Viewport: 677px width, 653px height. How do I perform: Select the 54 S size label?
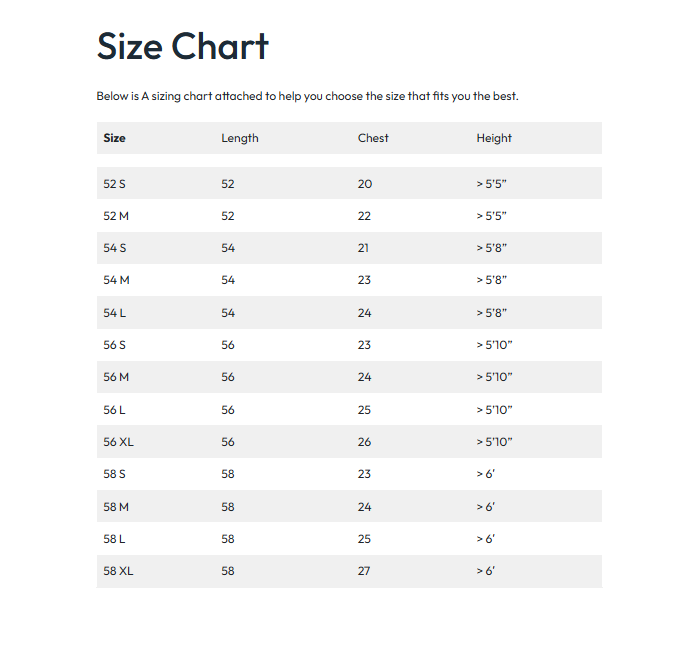(115, 248)
